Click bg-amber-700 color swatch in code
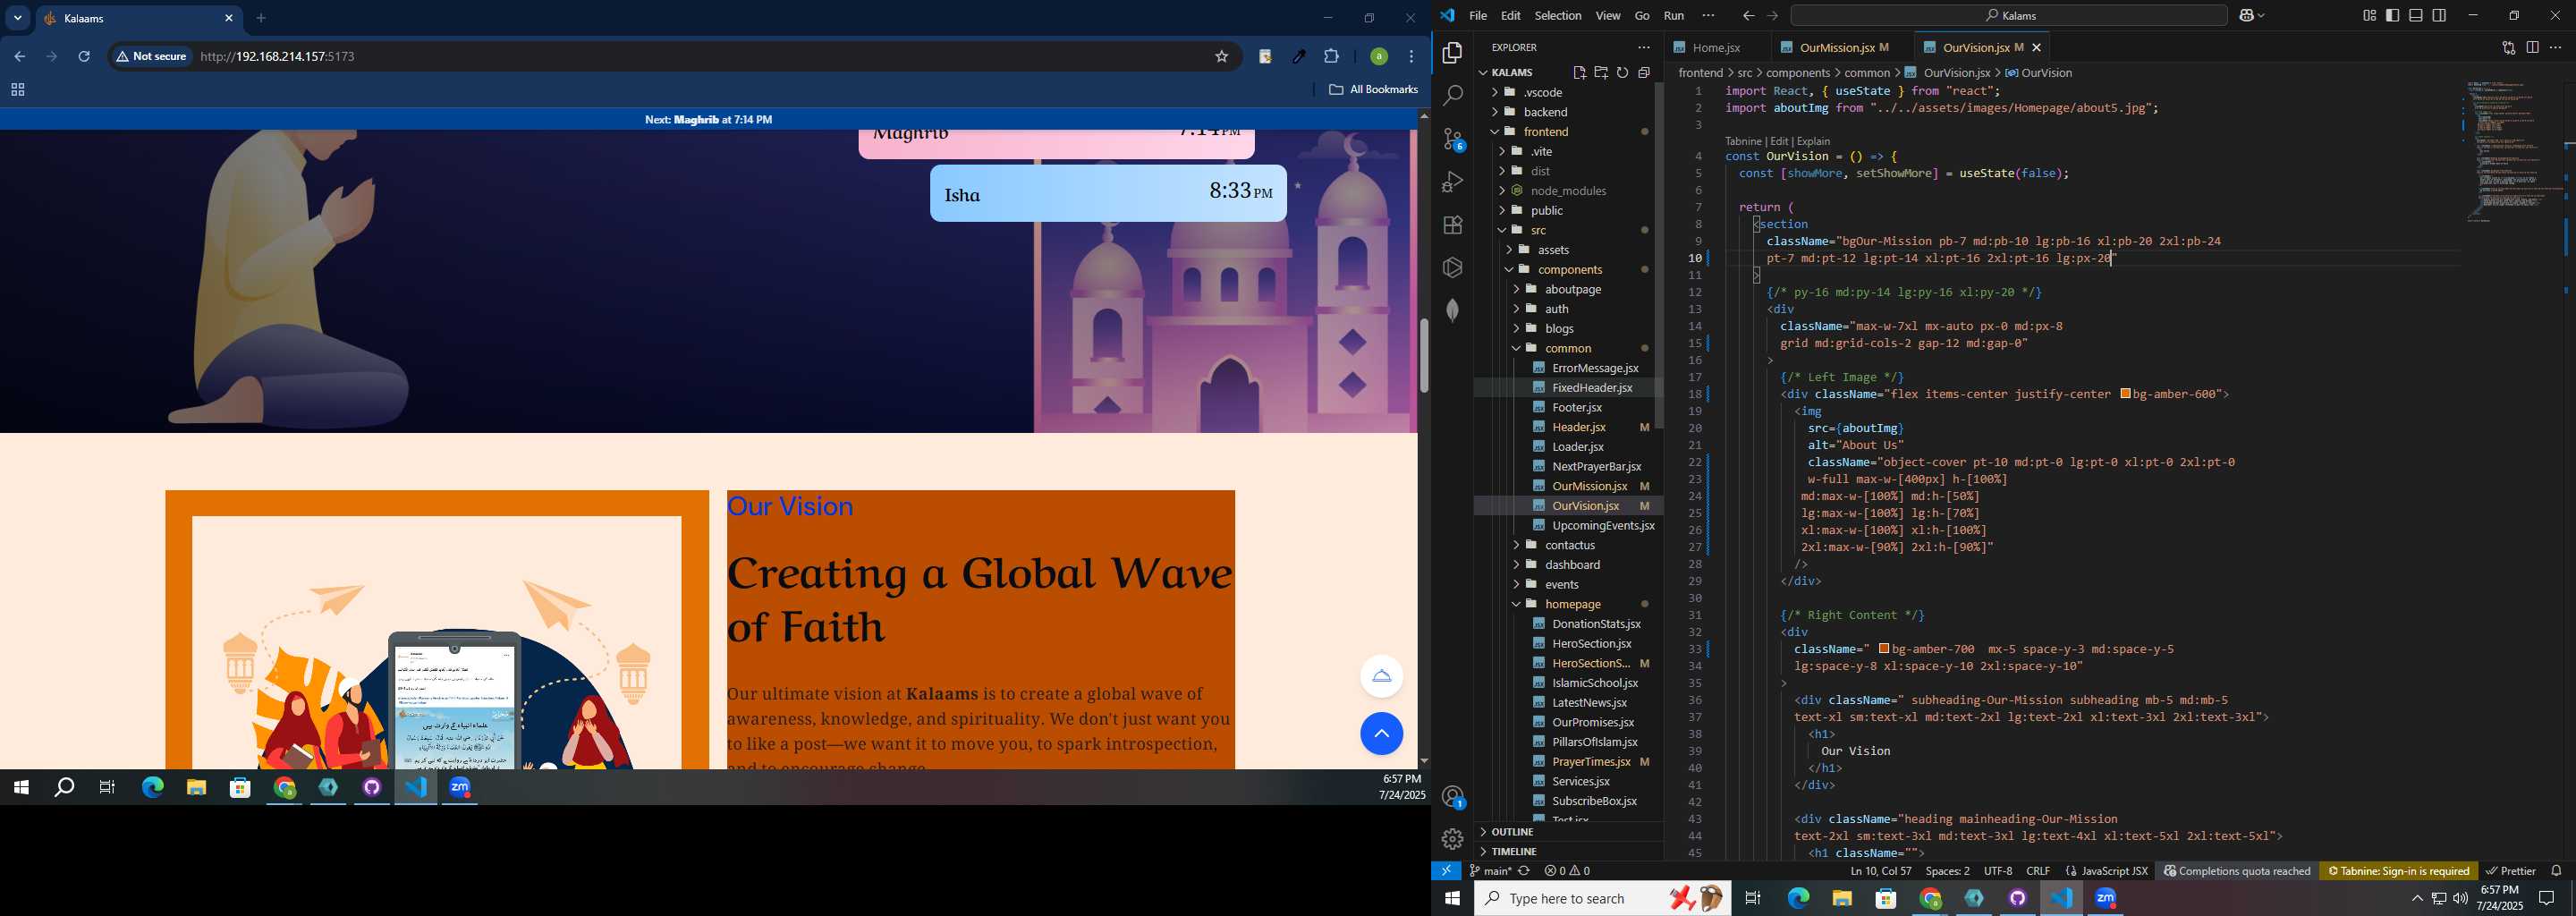 pos(1884,649)
